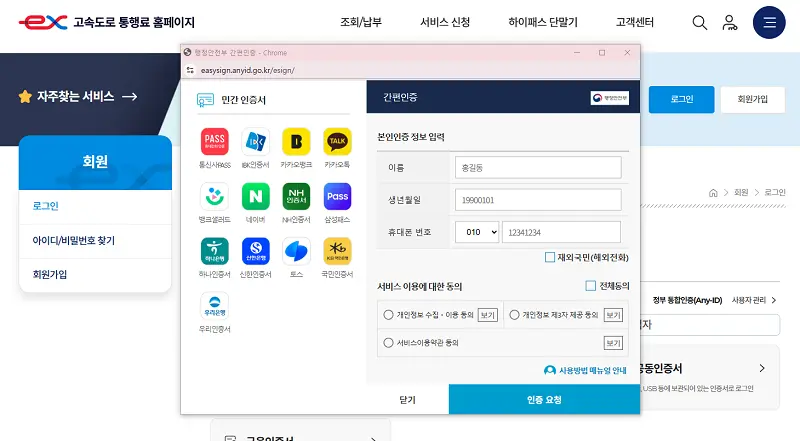Click the home icon in breadcrumb
The height and width of the screenshot is (441, 800).
(713, 192)
